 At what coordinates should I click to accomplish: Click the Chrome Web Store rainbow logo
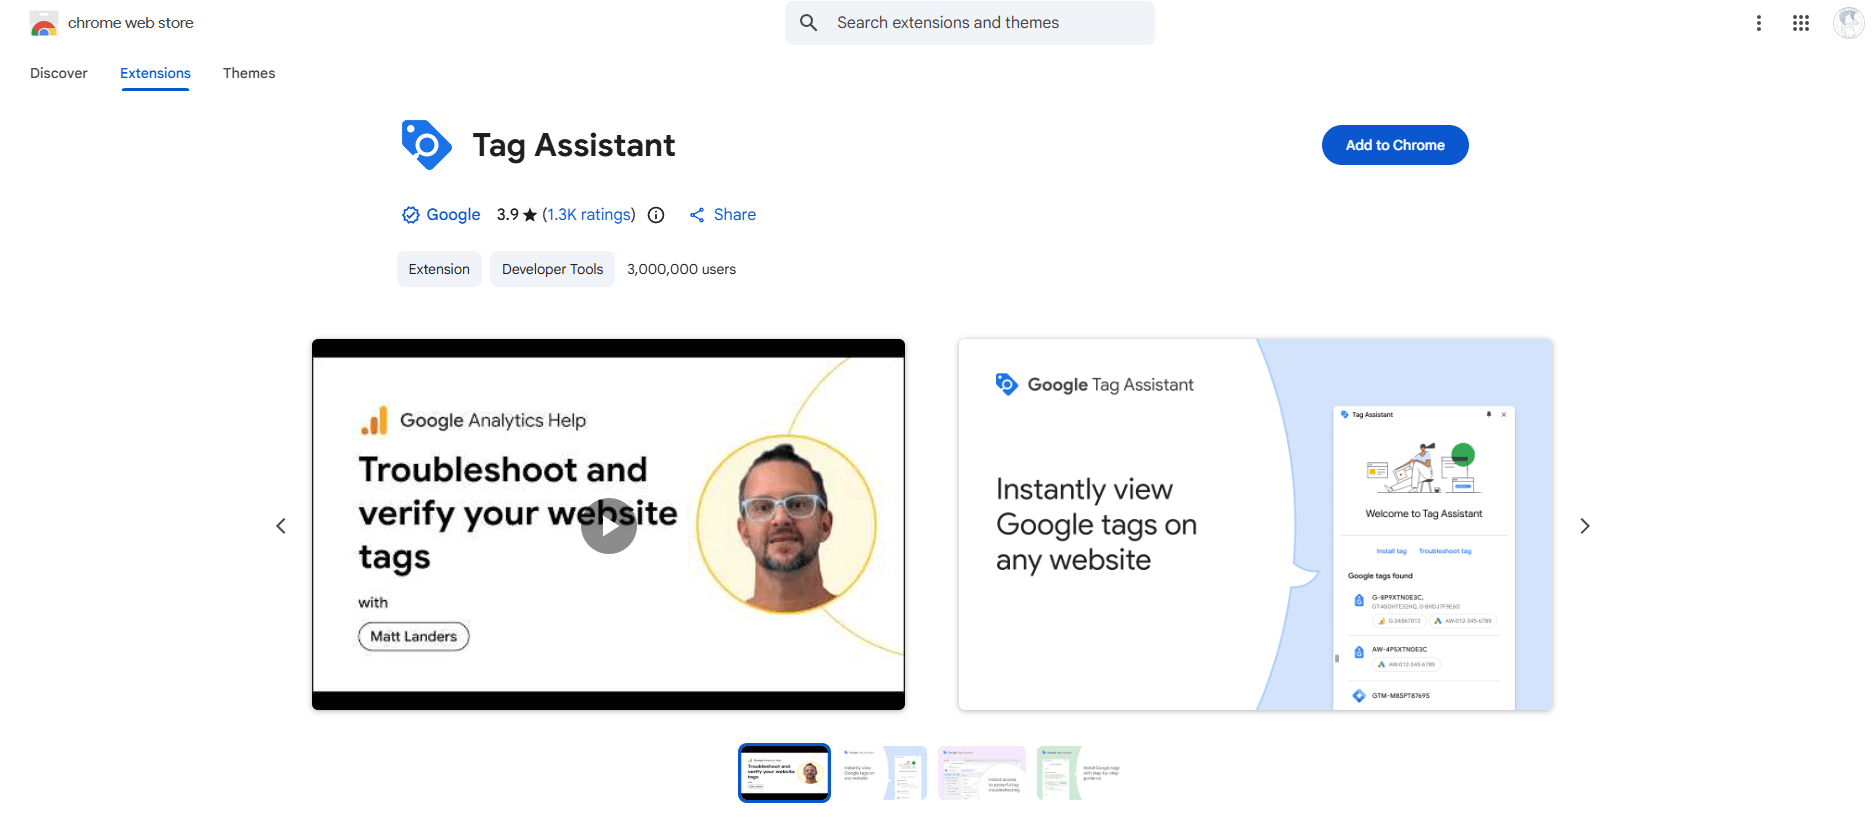coord(44,23)
